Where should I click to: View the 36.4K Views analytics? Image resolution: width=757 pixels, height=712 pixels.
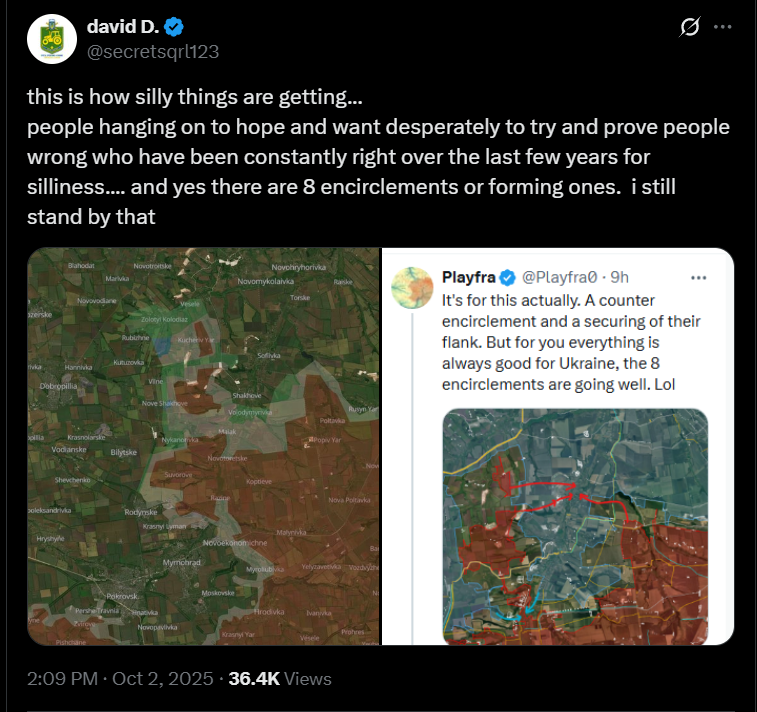280,679
